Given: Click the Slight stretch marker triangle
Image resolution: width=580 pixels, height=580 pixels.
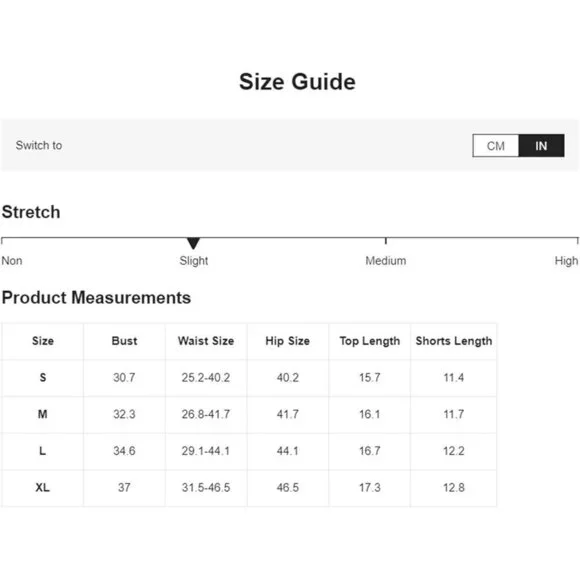Looking at the screenshot, I should click(193, 243).
